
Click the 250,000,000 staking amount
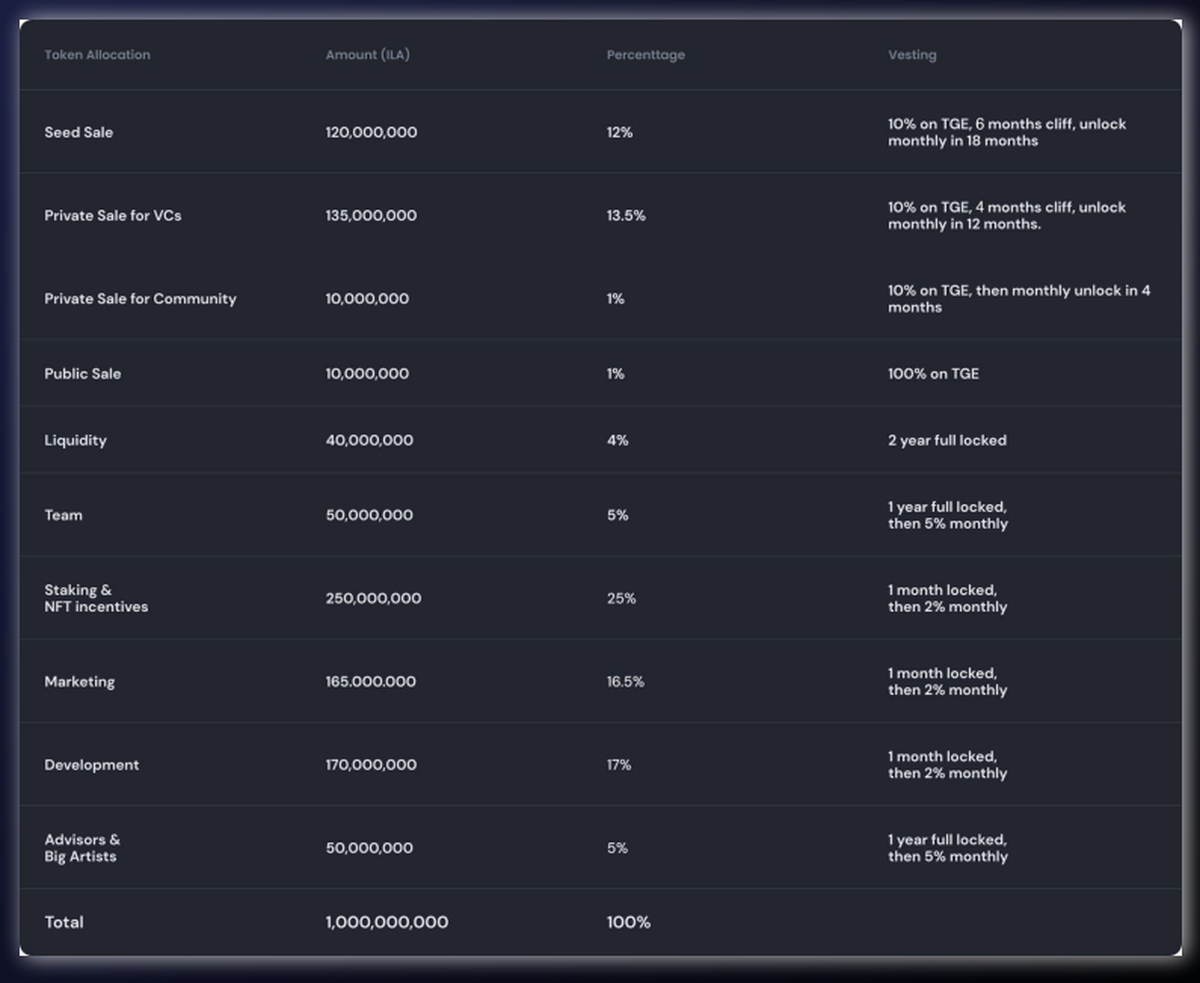click(x=373, y=598)
